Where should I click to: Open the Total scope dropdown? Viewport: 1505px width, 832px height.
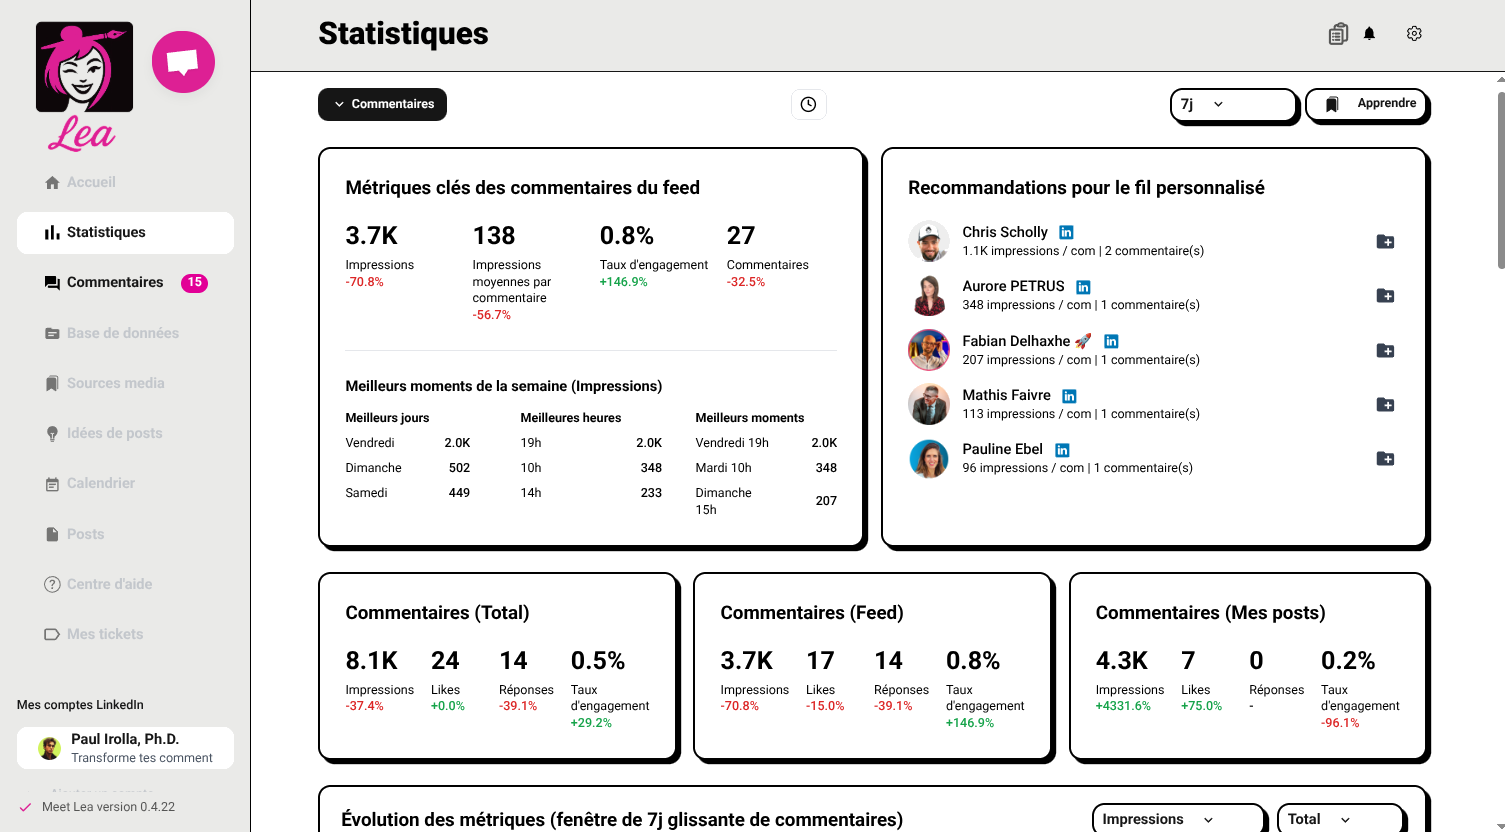(1339, 819)
